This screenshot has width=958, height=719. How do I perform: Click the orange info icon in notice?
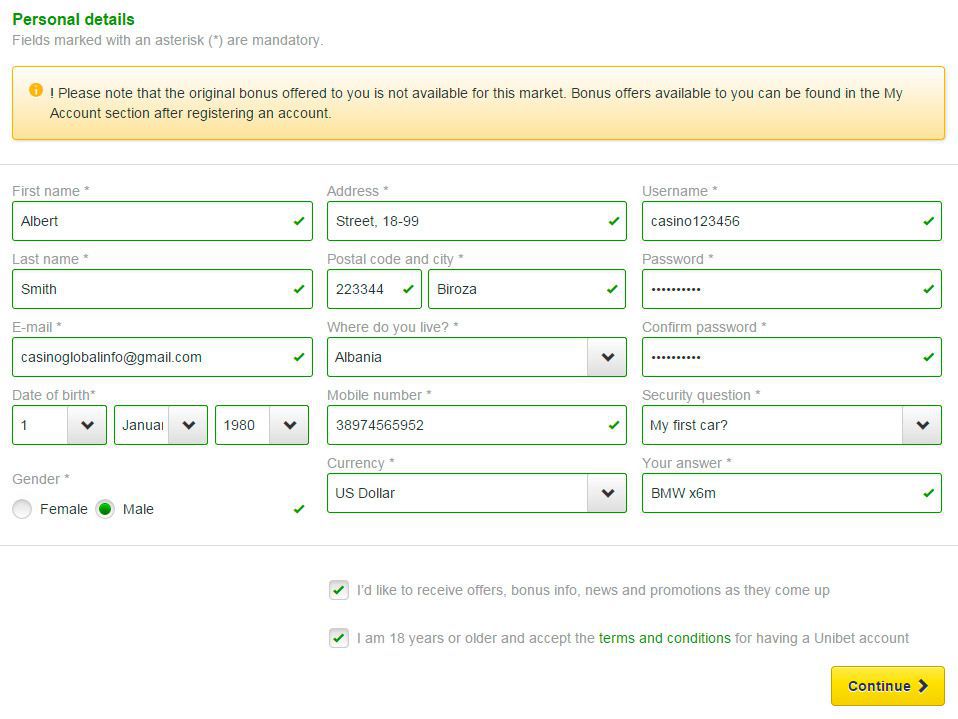(x=36, y=90)
